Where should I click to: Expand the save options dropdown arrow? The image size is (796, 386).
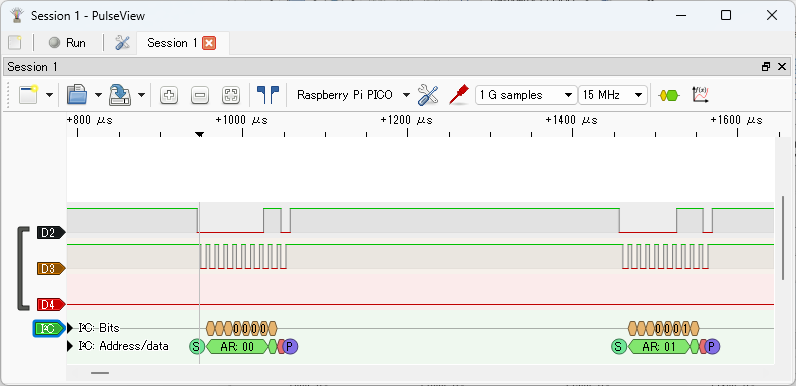[141, 95]
